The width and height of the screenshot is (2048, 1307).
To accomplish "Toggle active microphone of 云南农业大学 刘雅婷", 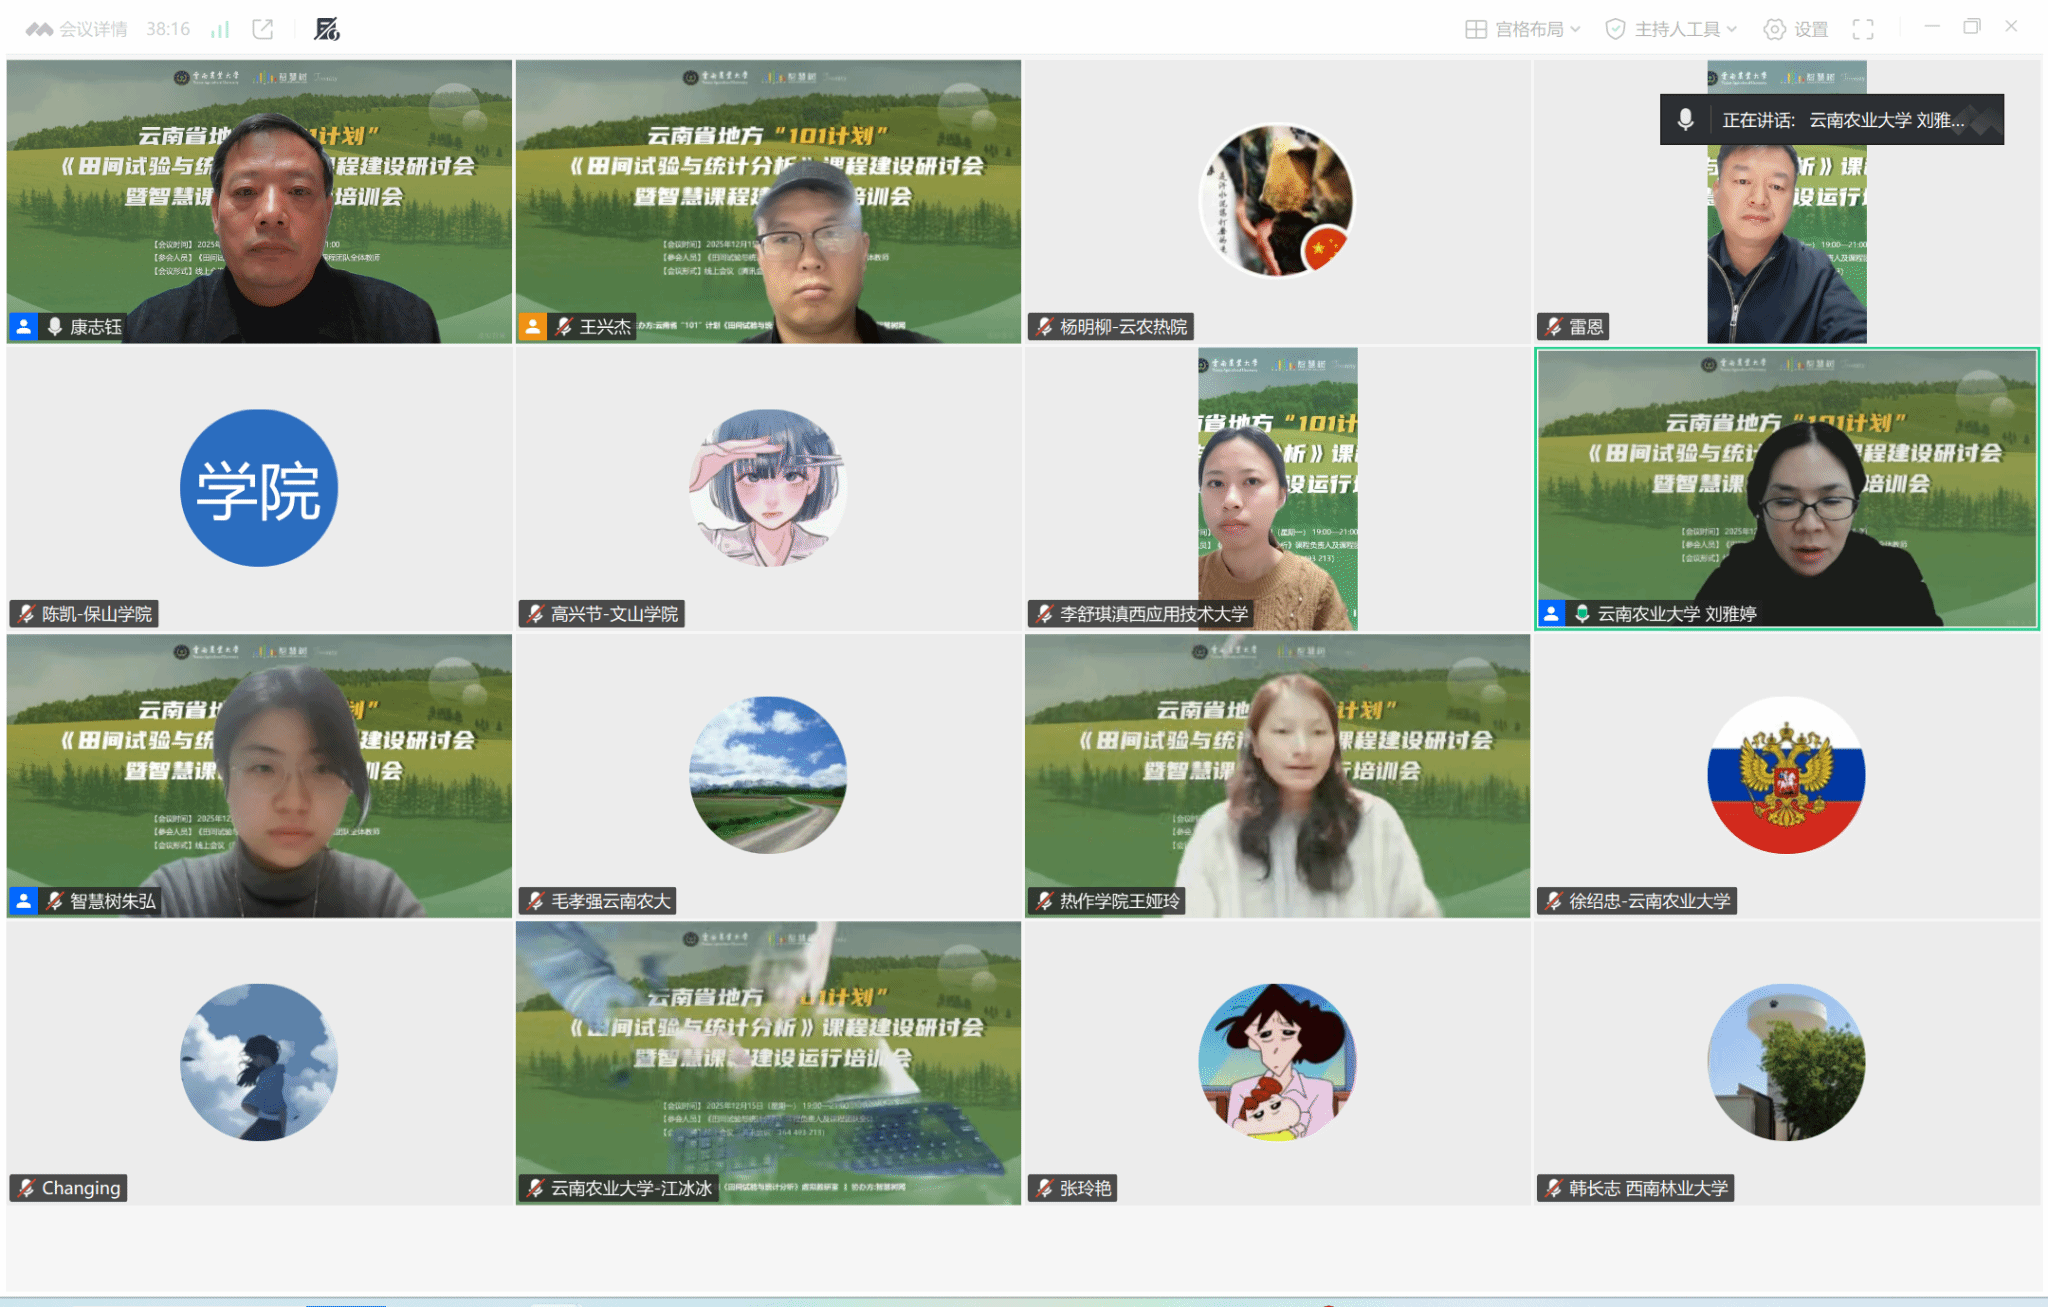I will pos(1582,613).
